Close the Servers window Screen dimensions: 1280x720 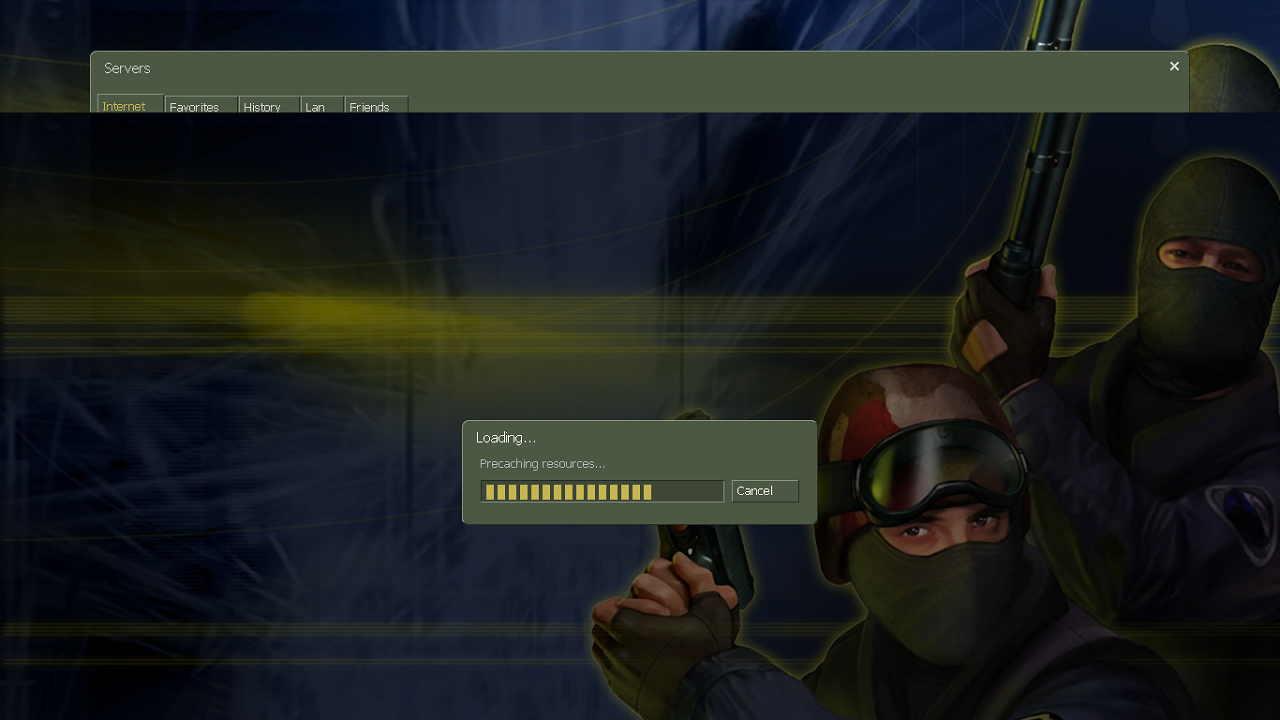click(x=1174, y=66)
